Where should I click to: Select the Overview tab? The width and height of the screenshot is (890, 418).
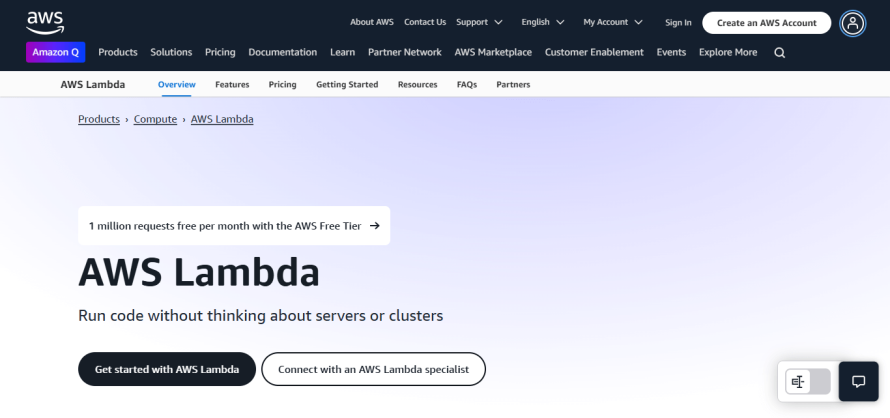177,84
